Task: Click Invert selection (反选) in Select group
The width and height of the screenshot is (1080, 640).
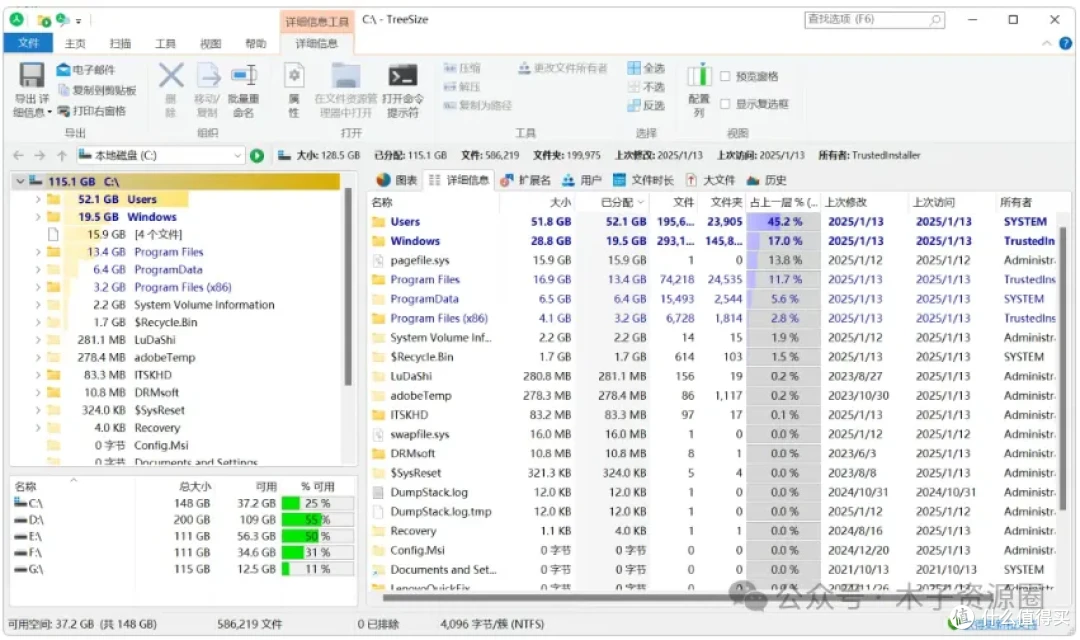Action: (646, 105)
